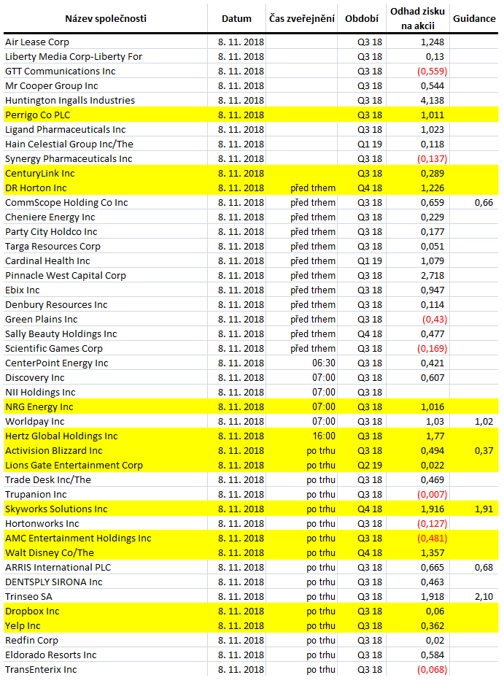
Task: Click the Čas zveřejnění column header
Action: pos(301,19)
